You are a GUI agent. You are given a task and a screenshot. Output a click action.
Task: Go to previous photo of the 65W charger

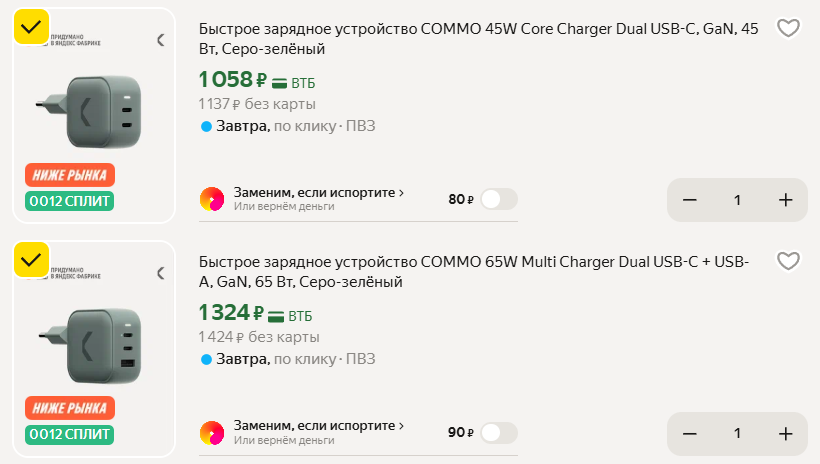pos(161,273)
